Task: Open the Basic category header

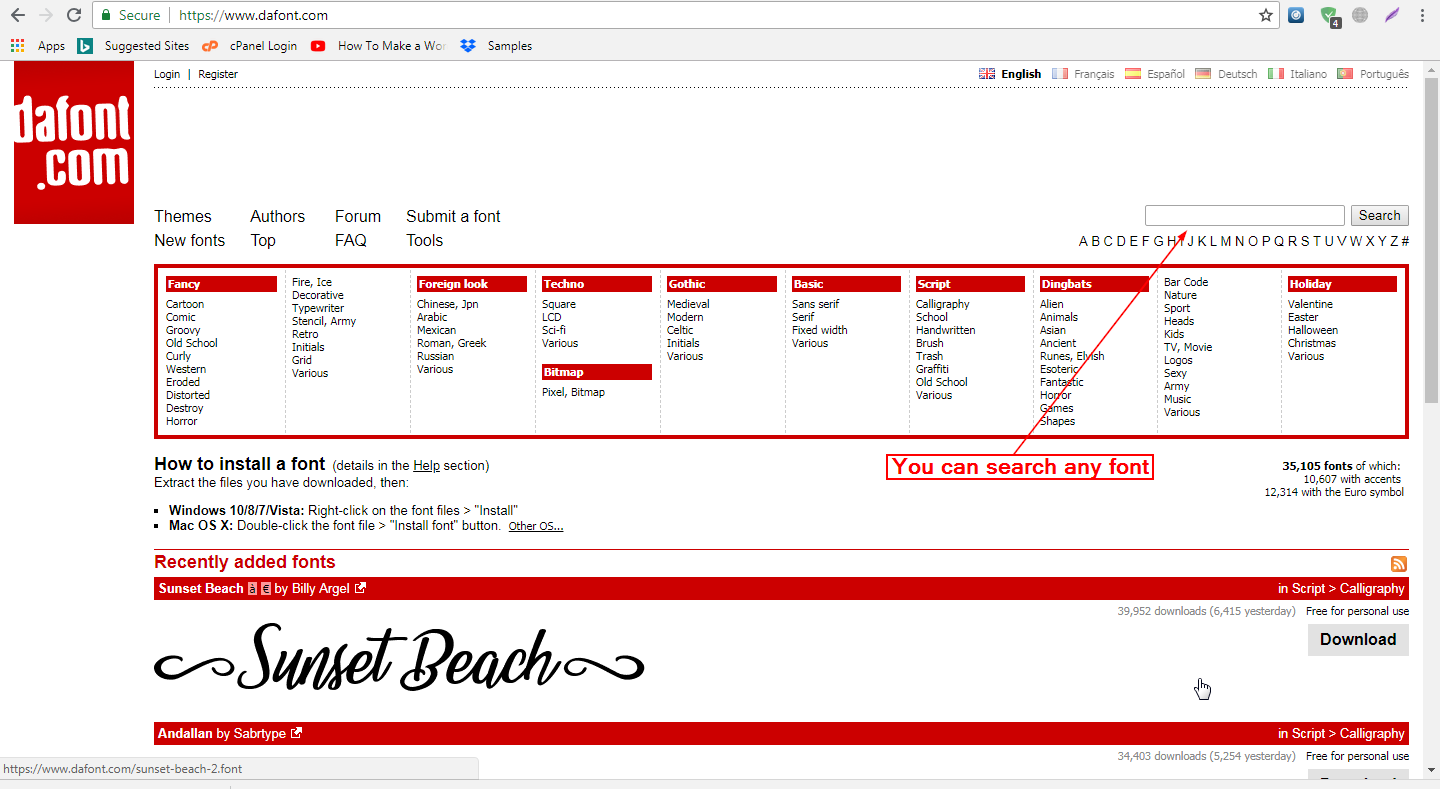Action: 846,284
